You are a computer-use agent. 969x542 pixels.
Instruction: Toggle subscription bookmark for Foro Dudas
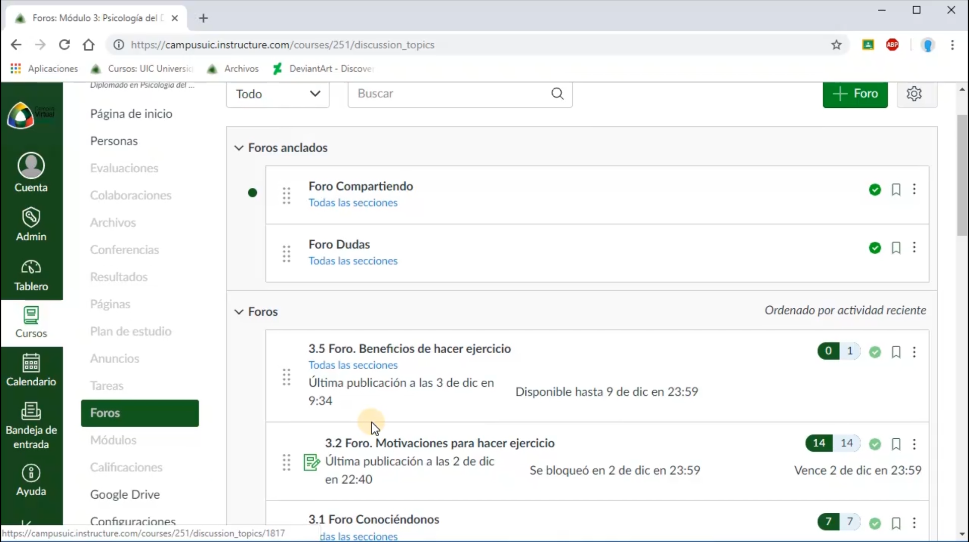pos(896,248)
